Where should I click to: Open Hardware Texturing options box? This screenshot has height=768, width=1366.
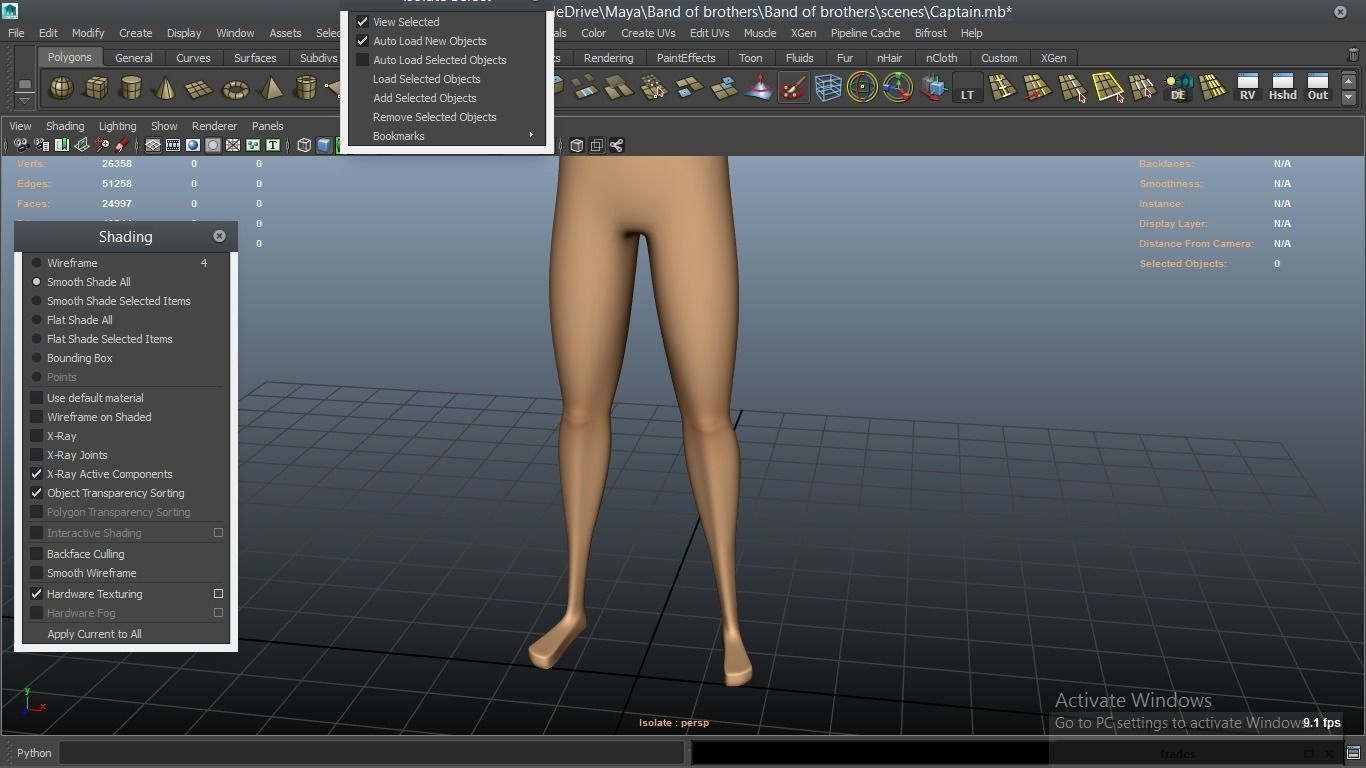(218, 594)
